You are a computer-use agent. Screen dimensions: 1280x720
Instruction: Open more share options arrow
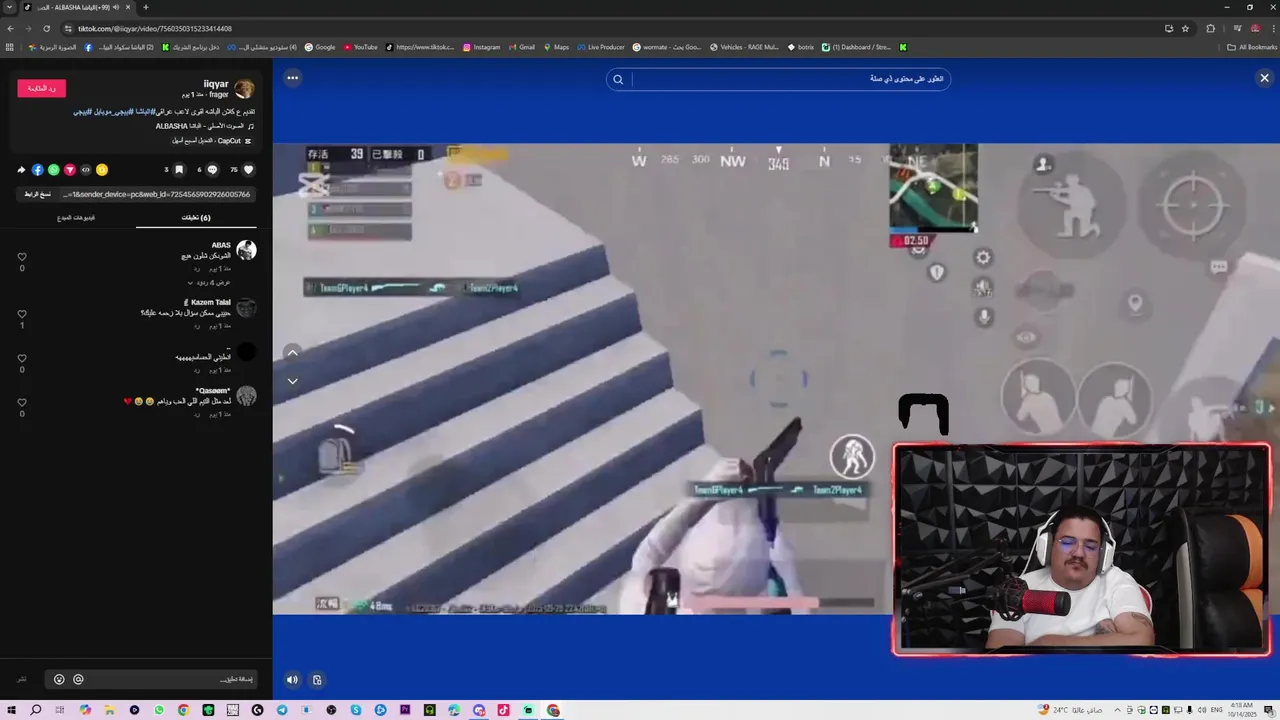click(x=21, y=170)
